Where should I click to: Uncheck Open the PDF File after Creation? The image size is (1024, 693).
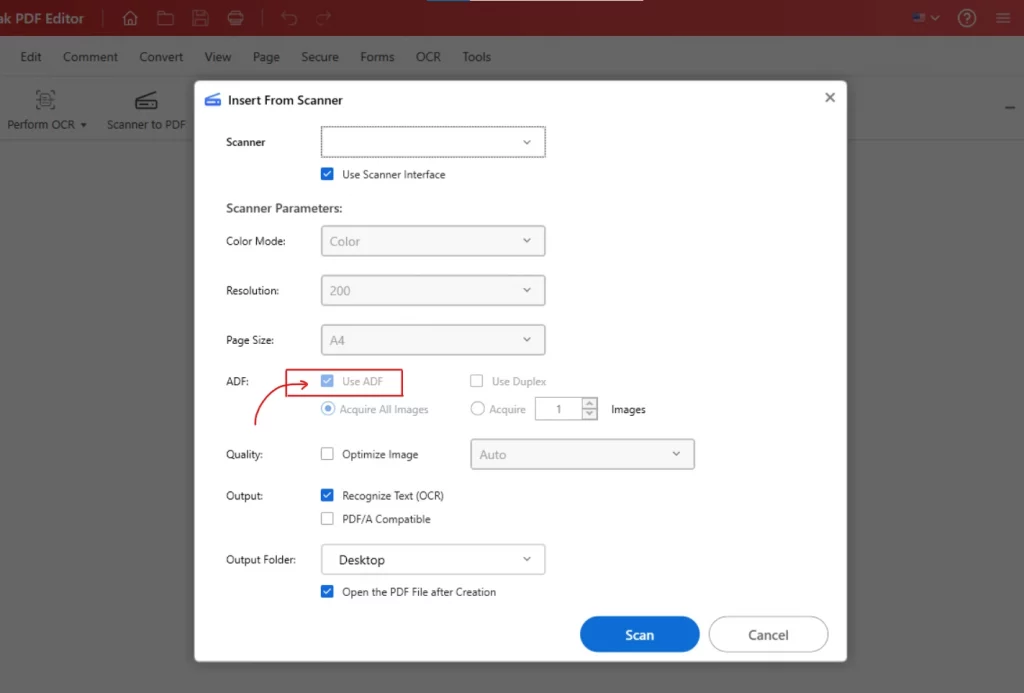327,592
